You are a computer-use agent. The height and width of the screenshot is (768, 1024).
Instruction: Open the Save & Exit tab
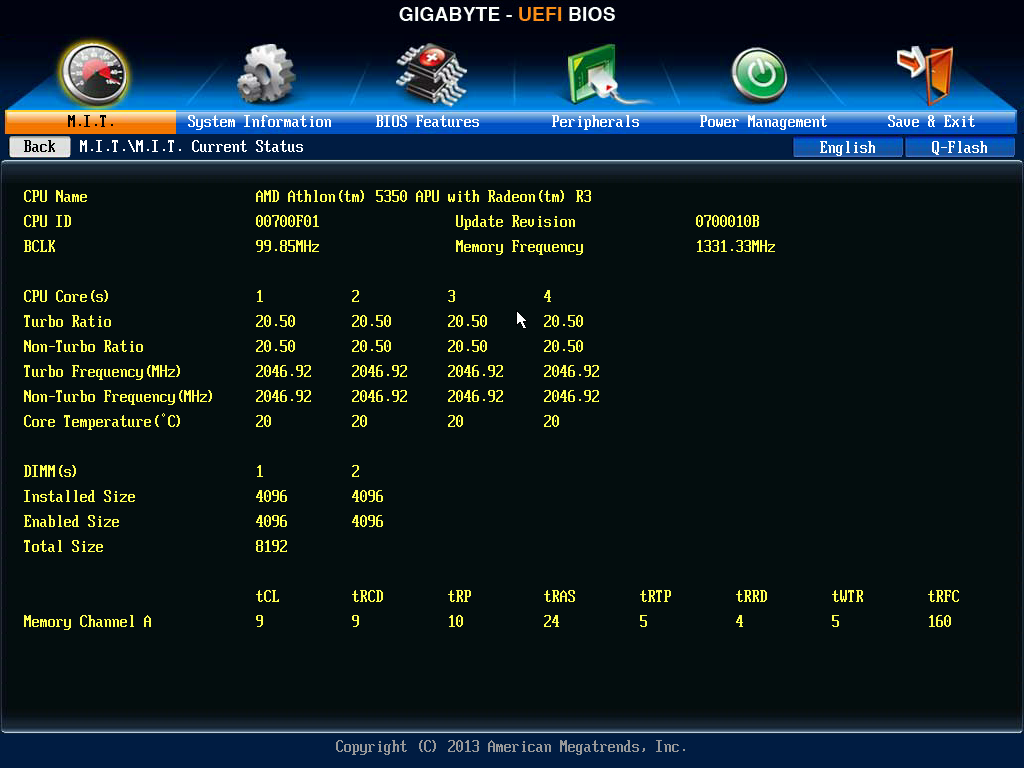click(x=931, y=121)
